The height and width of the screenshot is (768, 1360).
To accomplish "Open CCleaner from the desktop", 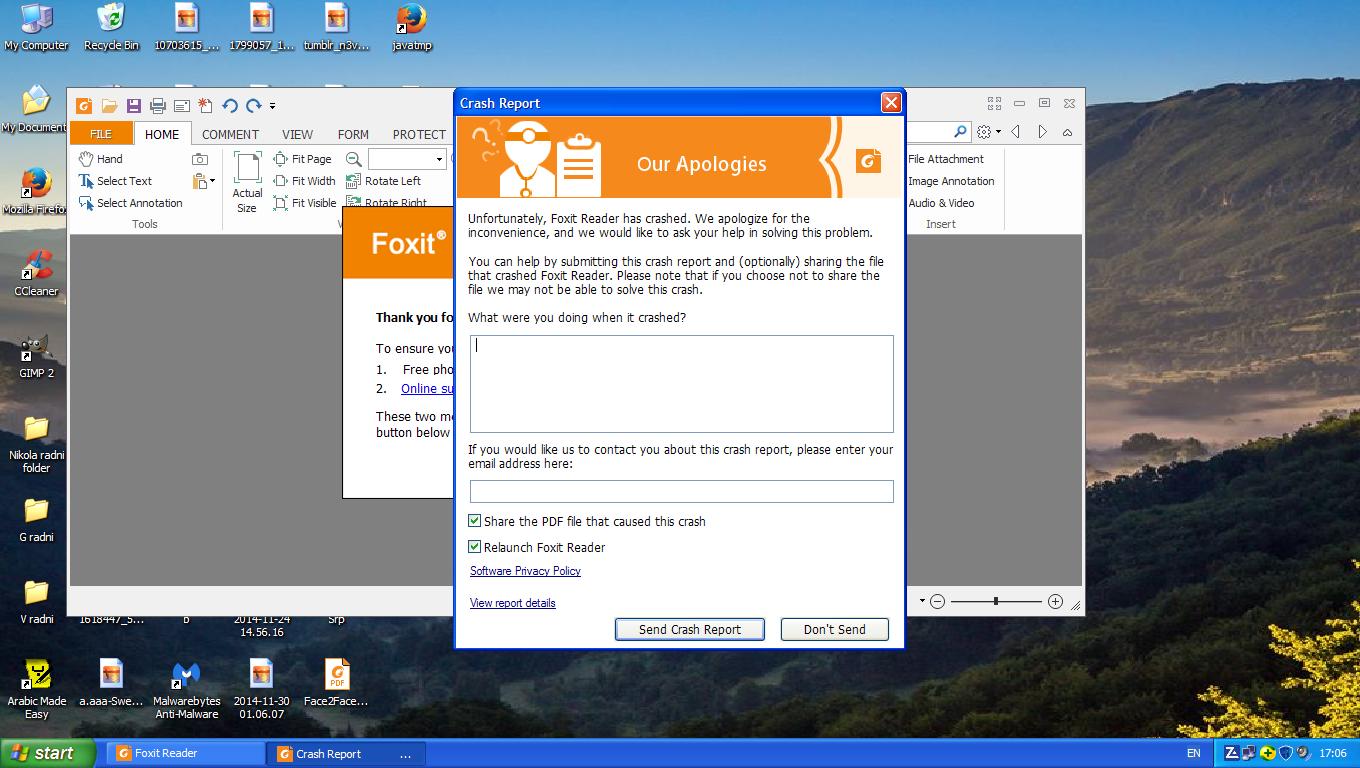I will 36,273.
